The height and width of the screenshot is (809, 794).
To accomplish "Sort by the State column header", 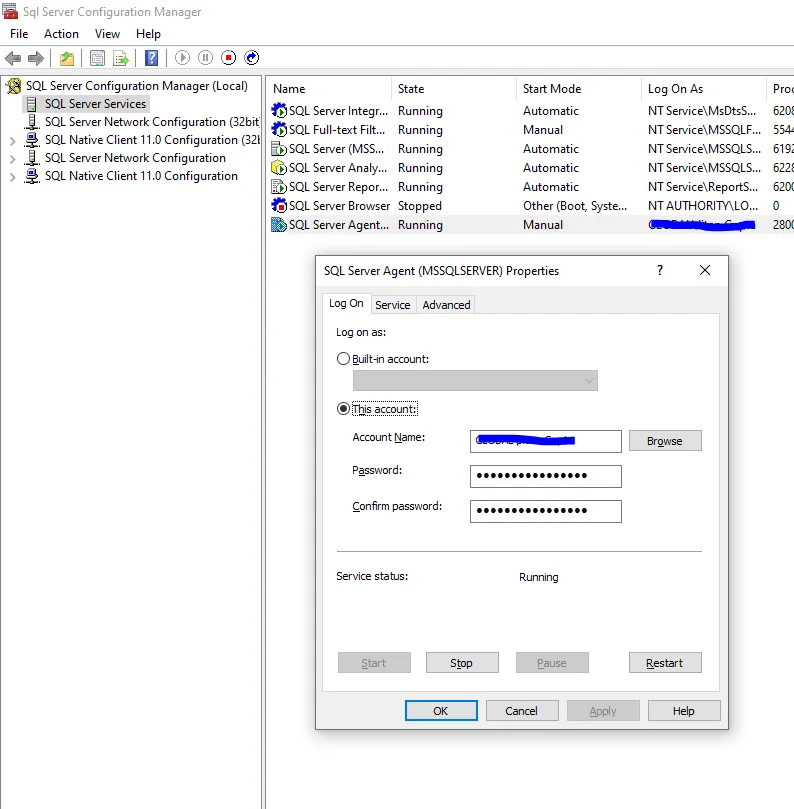I will [454, 89].
